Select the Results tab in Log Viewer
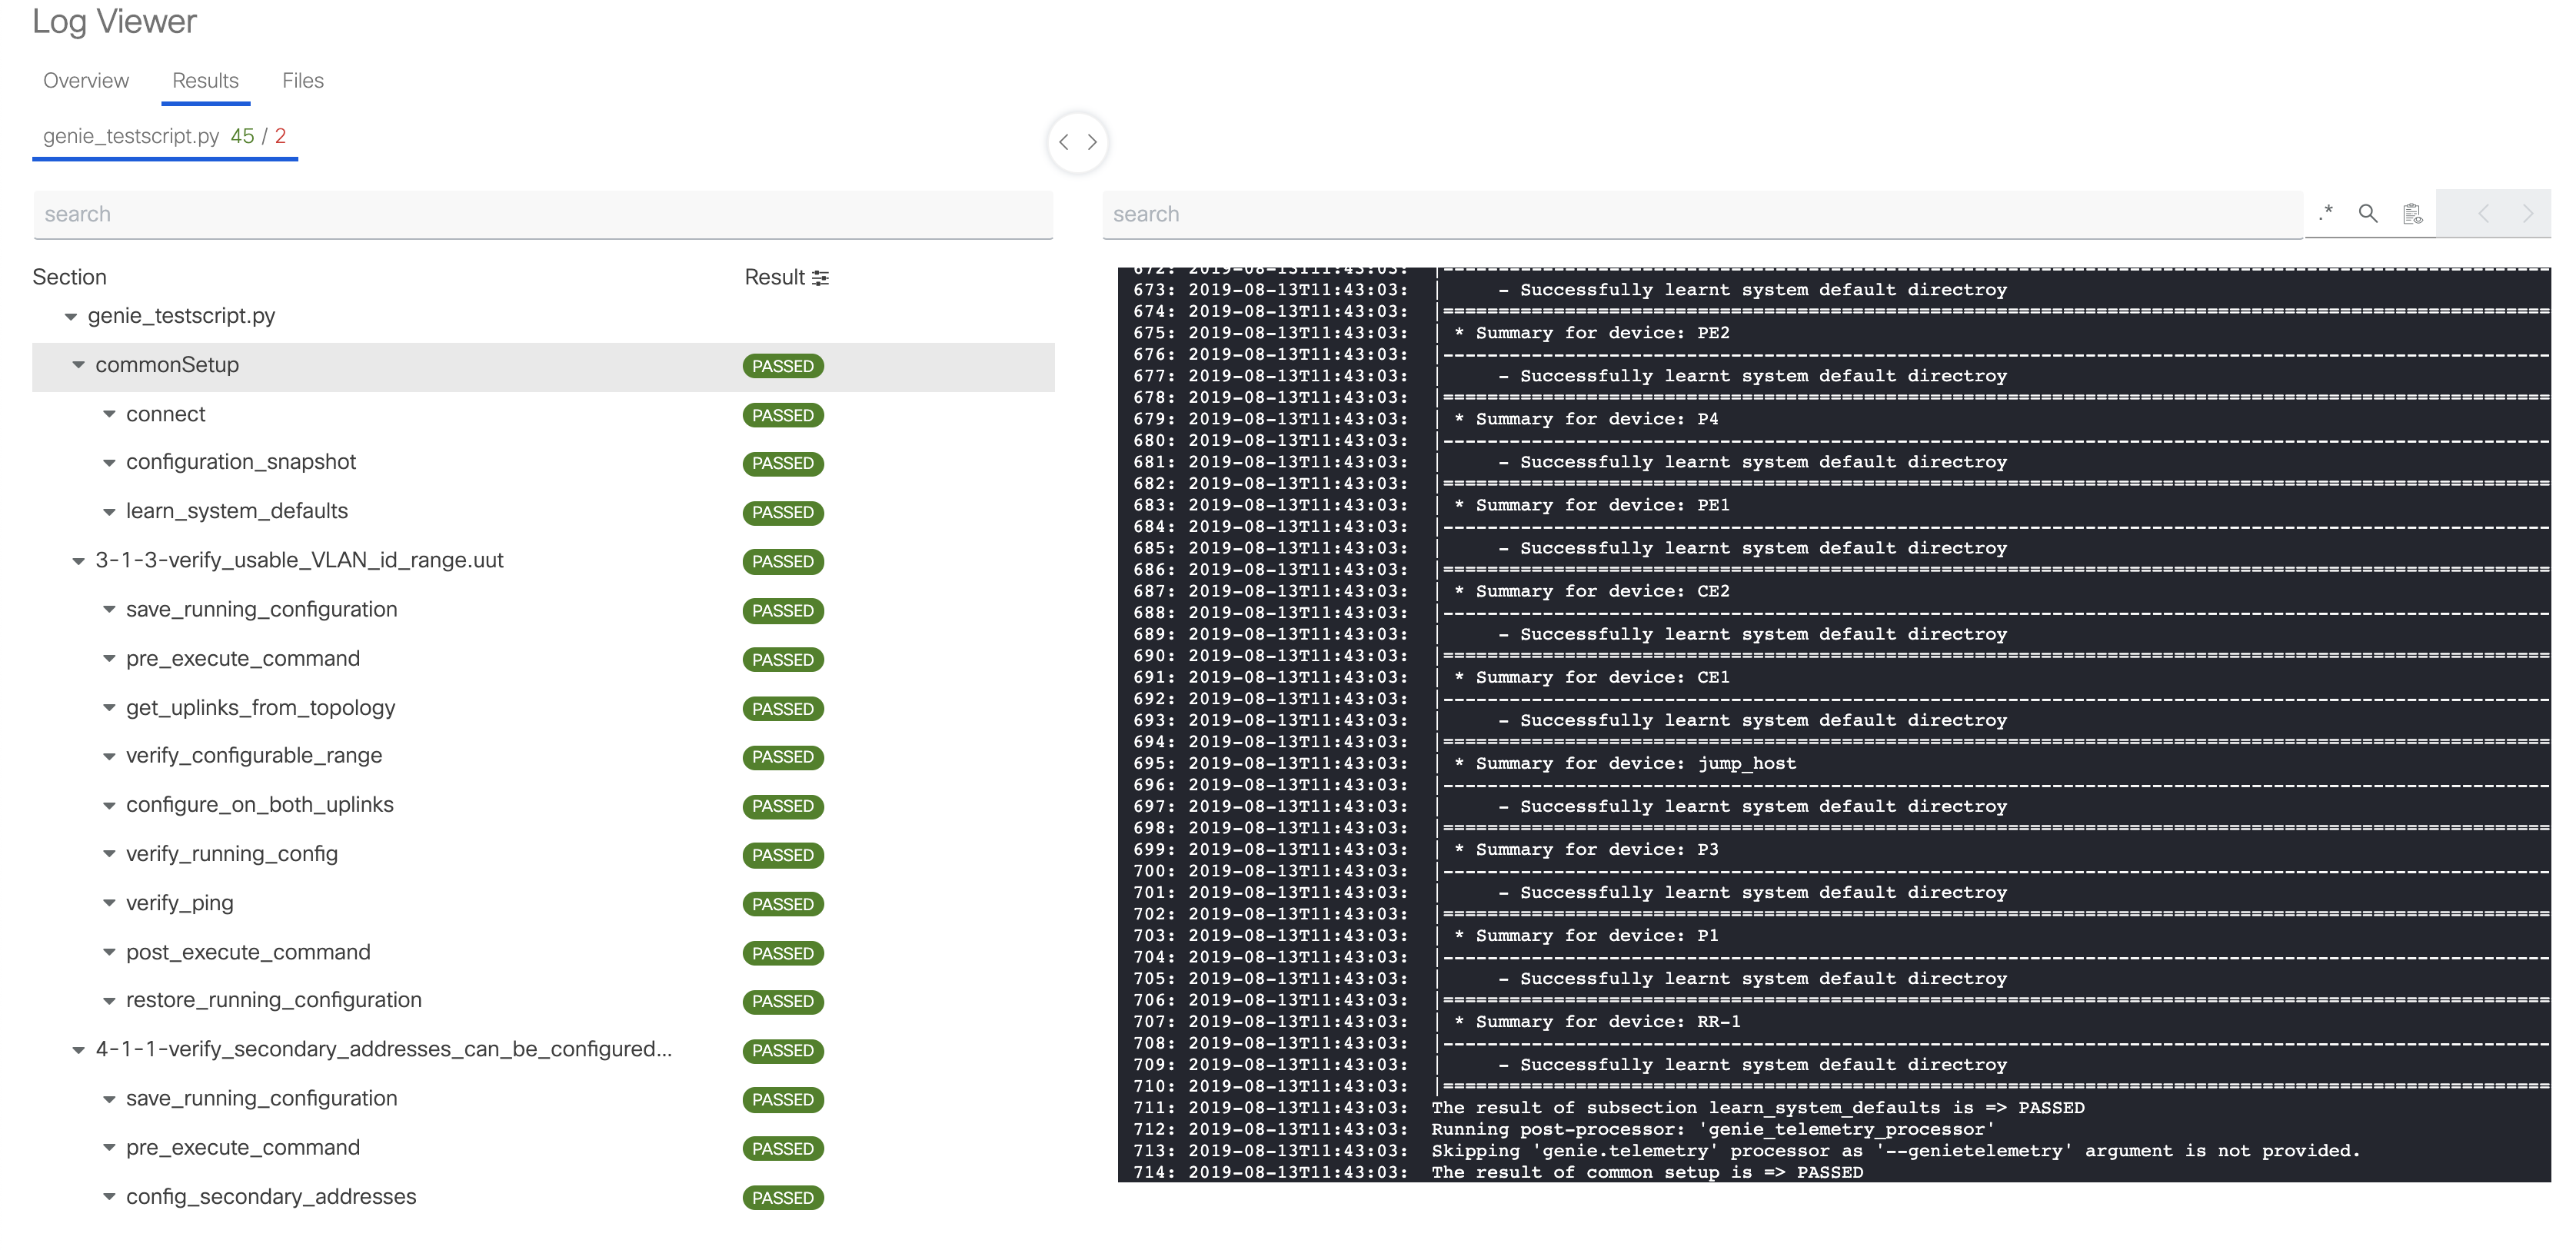This screenshot has width=2576, height=1250. (x=205, y=79)
